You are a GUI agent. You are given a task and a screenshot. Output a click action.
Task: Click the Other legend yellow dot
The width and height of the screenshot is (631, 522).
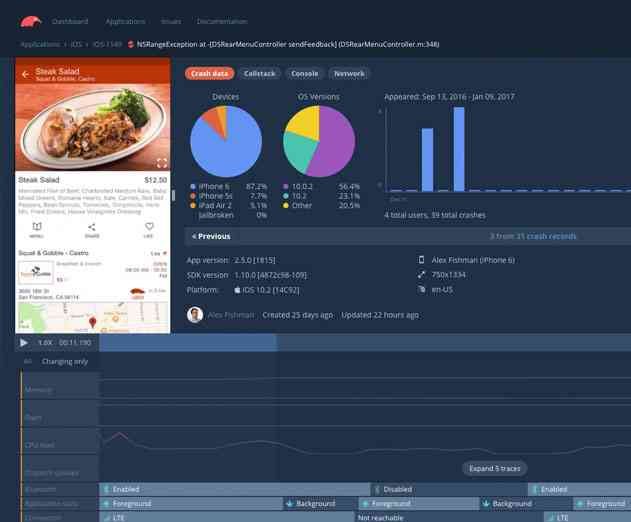pos(286,205)
